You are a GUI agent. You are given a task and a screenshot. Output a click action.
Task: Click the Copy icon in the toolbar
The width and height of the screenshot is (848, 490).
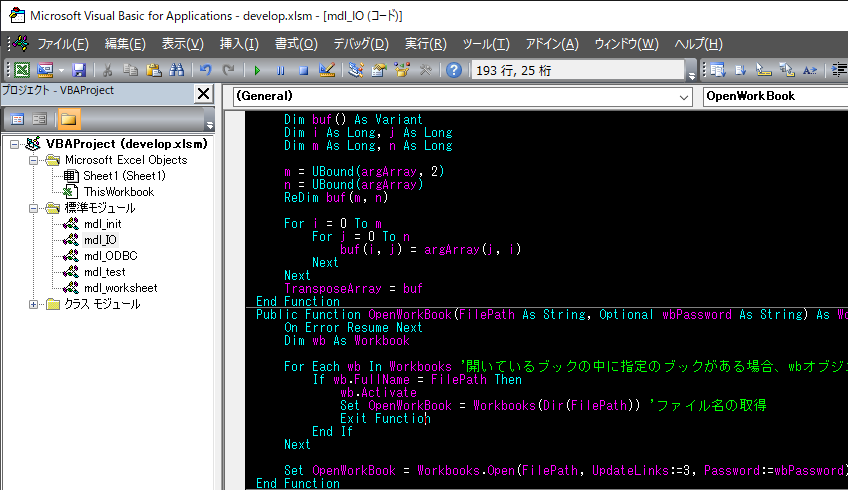click(130, 70)
